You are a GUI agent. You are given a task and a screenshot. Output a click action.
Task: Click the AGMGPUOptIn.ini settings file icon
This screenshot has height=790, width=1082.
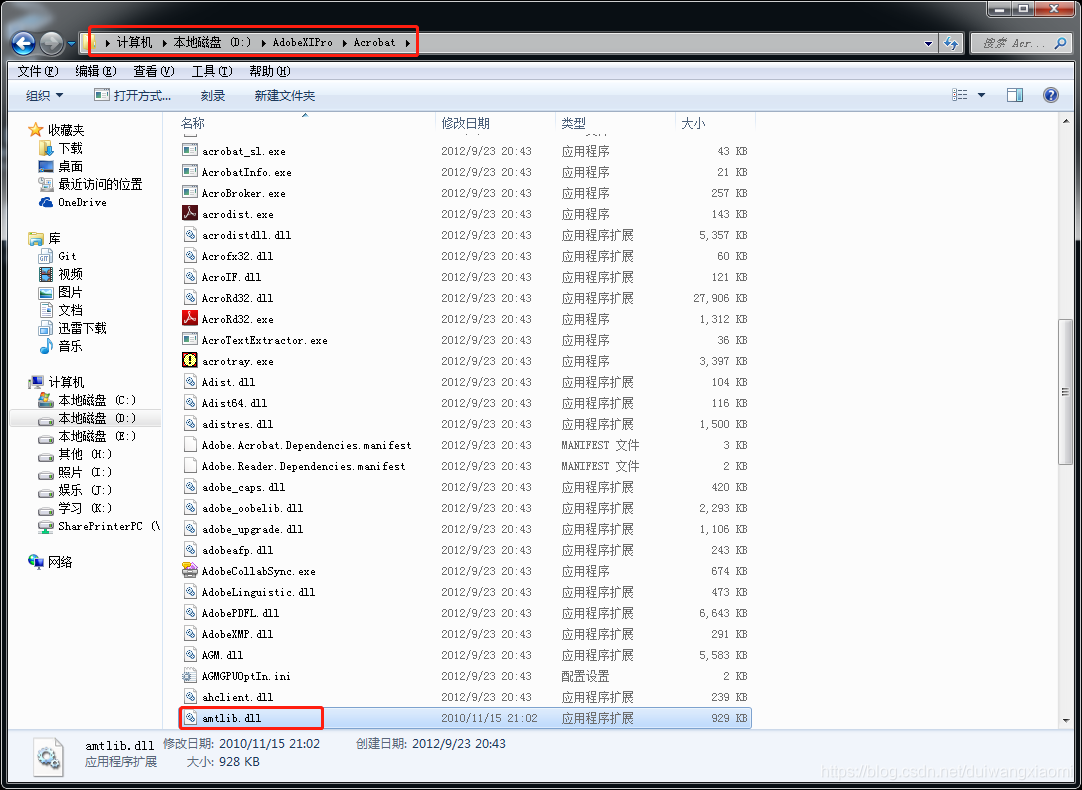tap(190, 675)
